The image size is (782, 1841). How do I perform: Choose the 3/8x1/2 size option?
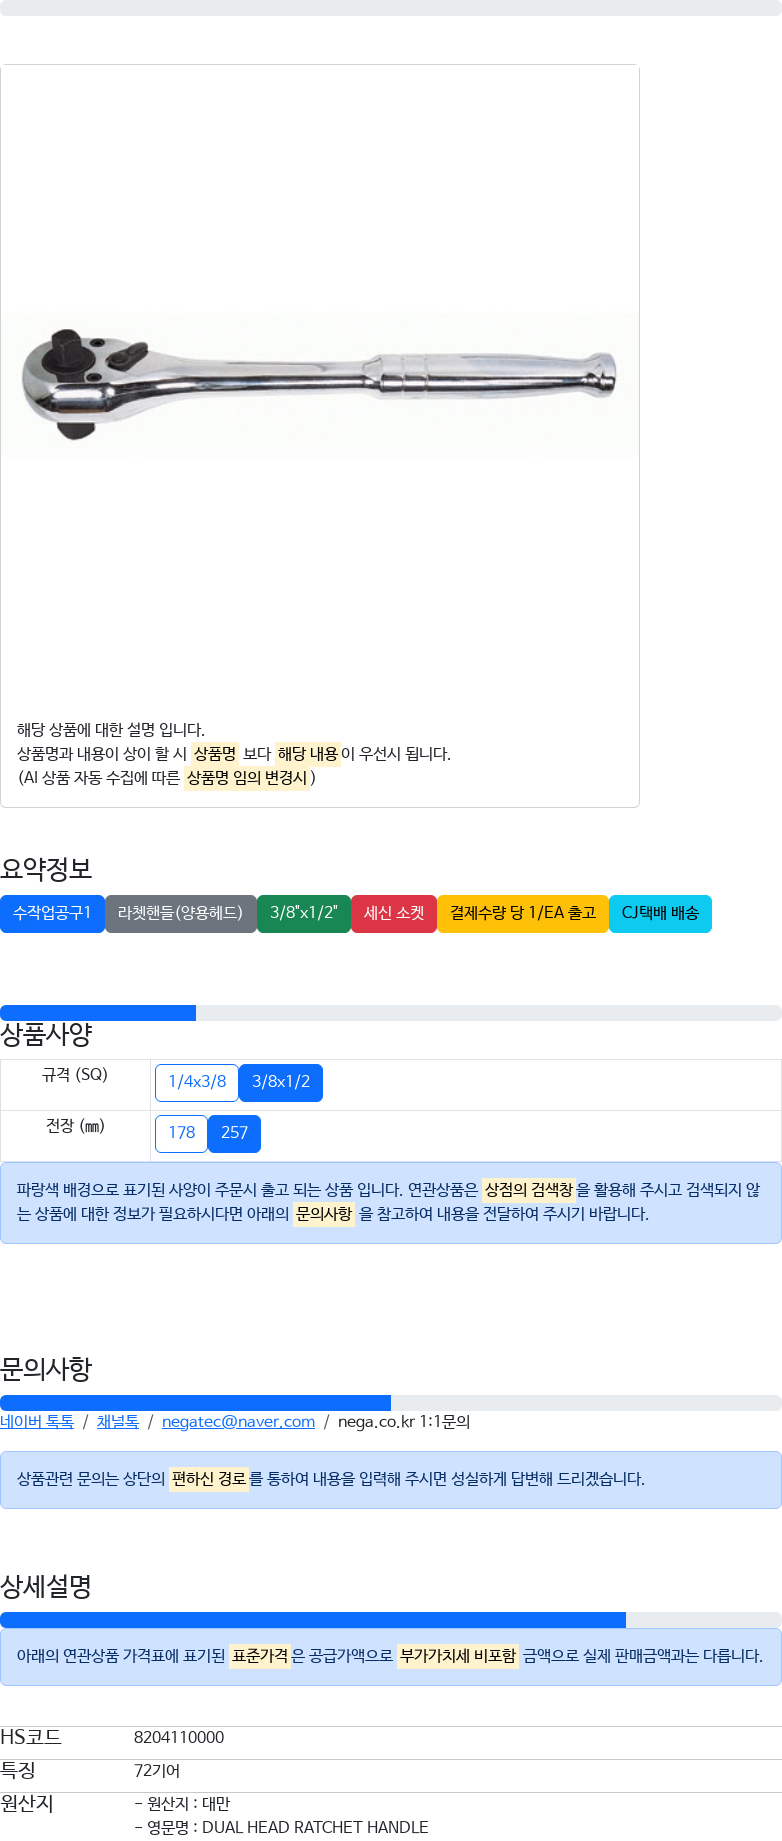[281, 1082]
